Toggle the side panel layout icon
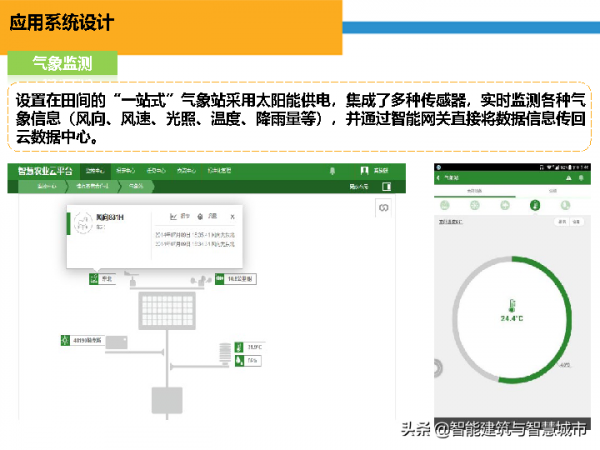This screenshot has width=600, height=450. [386, 186]
